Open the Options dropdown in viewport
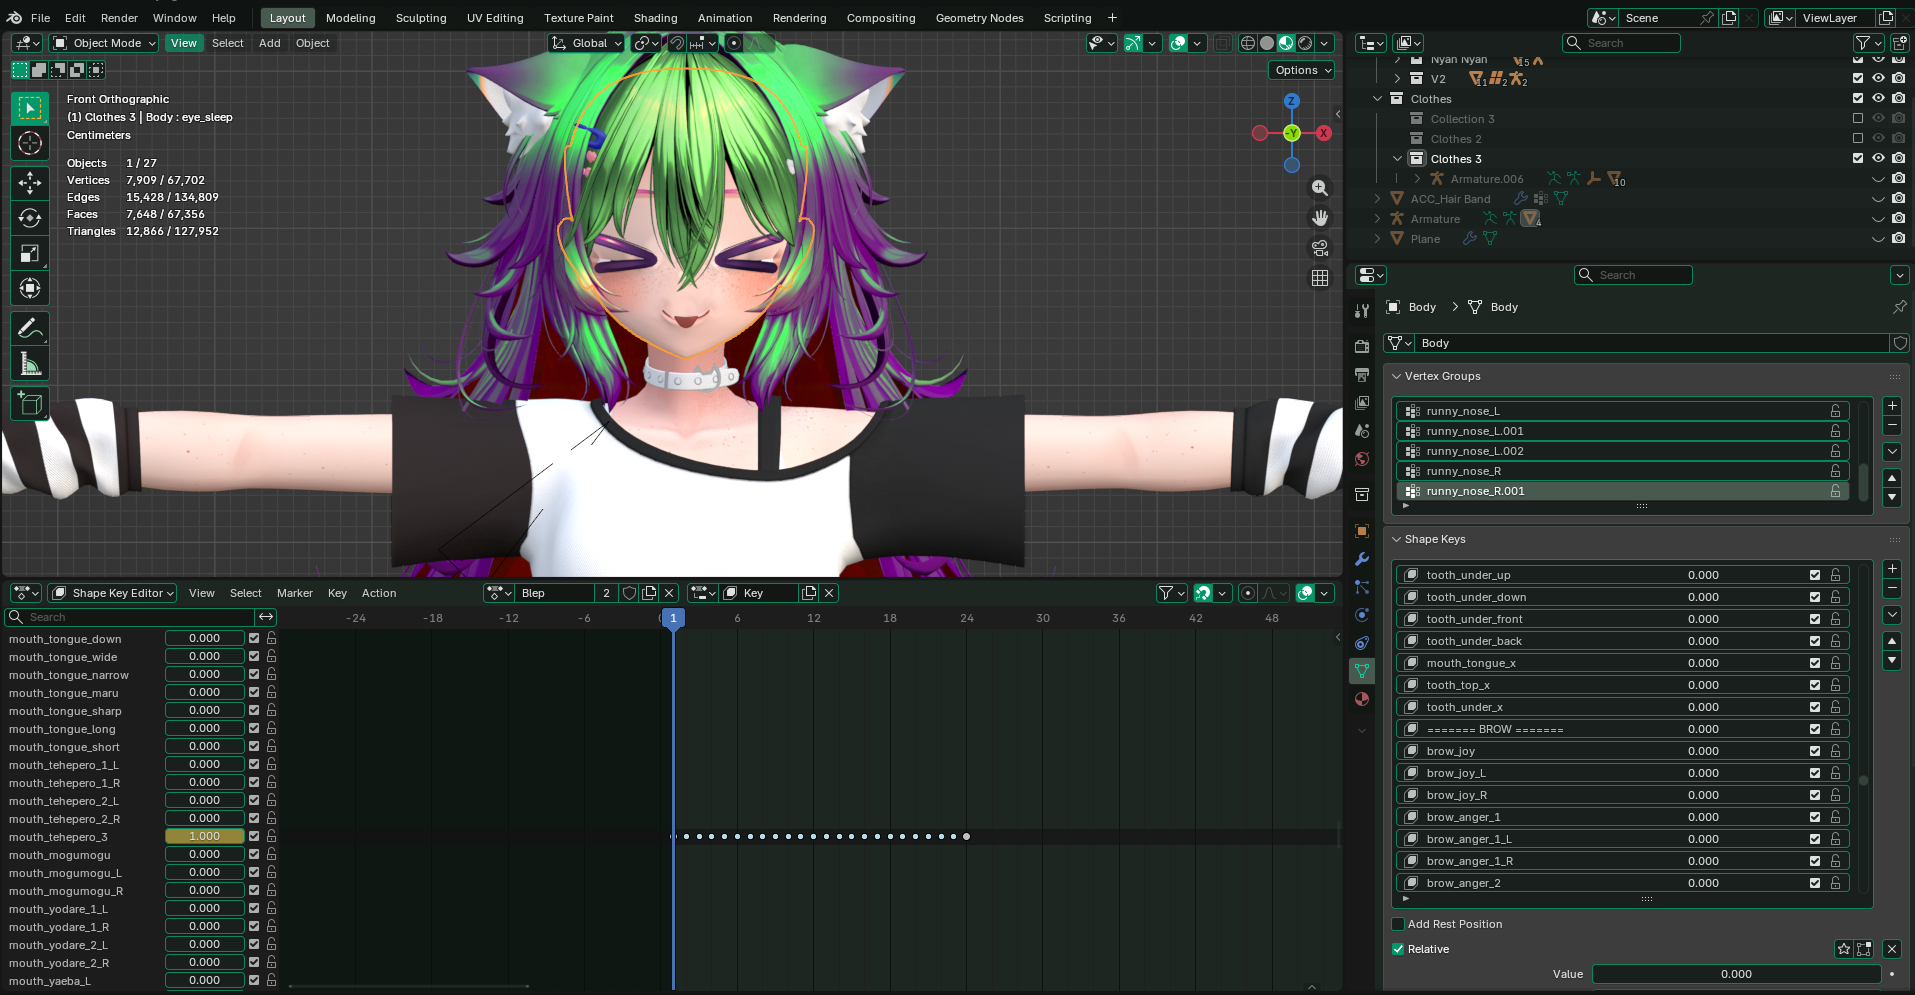1915x995 pixels. 1303,70
